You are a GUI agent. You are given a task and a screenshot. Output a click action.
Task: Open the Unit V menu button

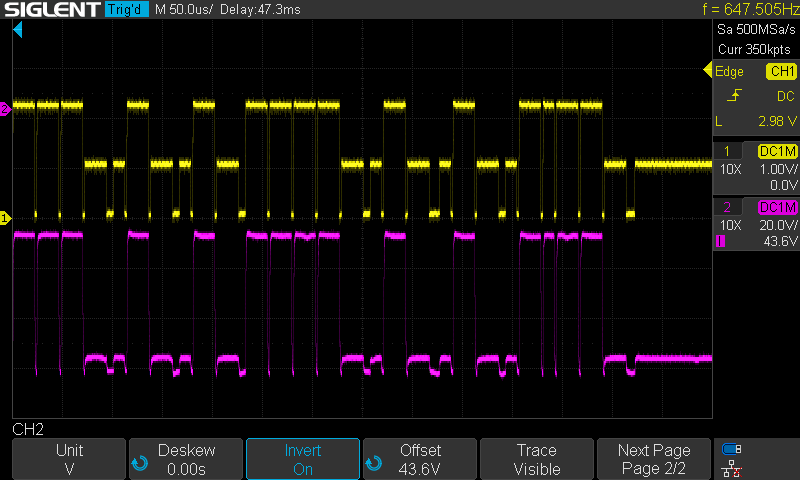click(x=69, y=459)
